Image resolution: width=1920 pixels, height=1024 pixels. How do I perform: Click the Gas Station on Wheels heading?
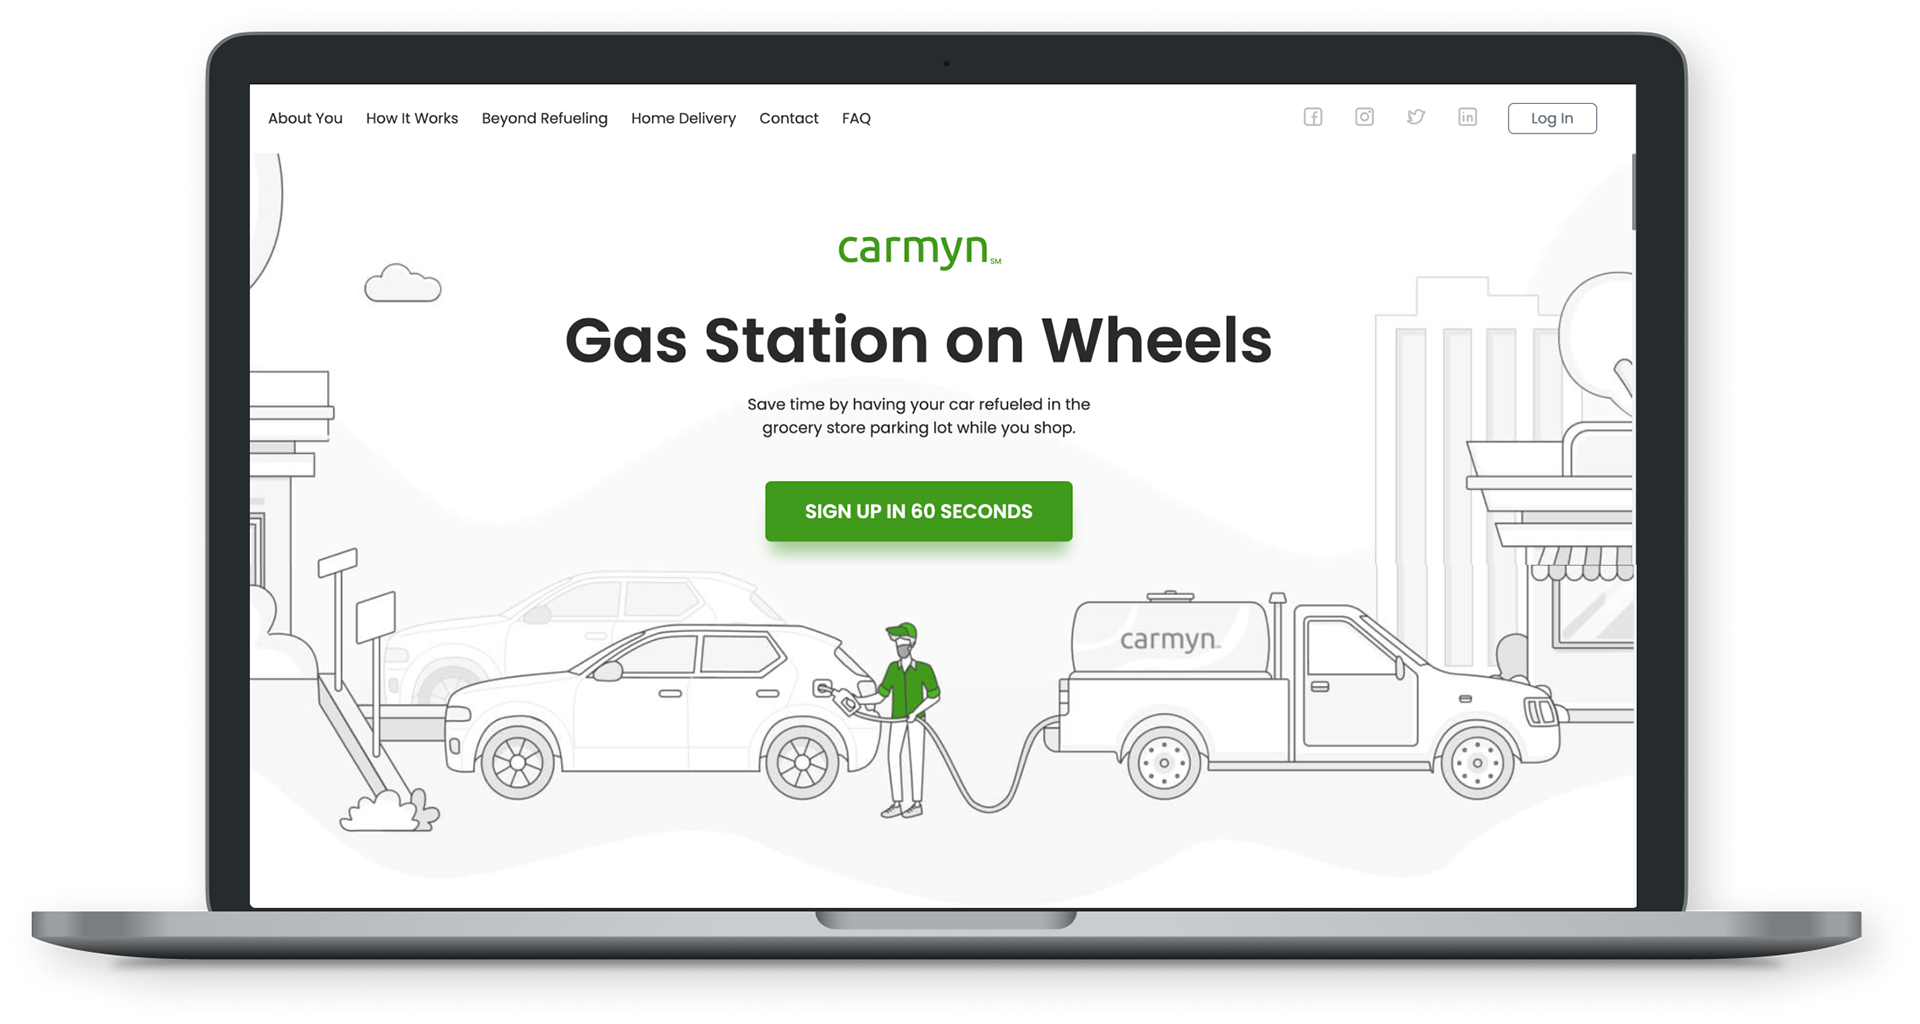pos(918,340)
